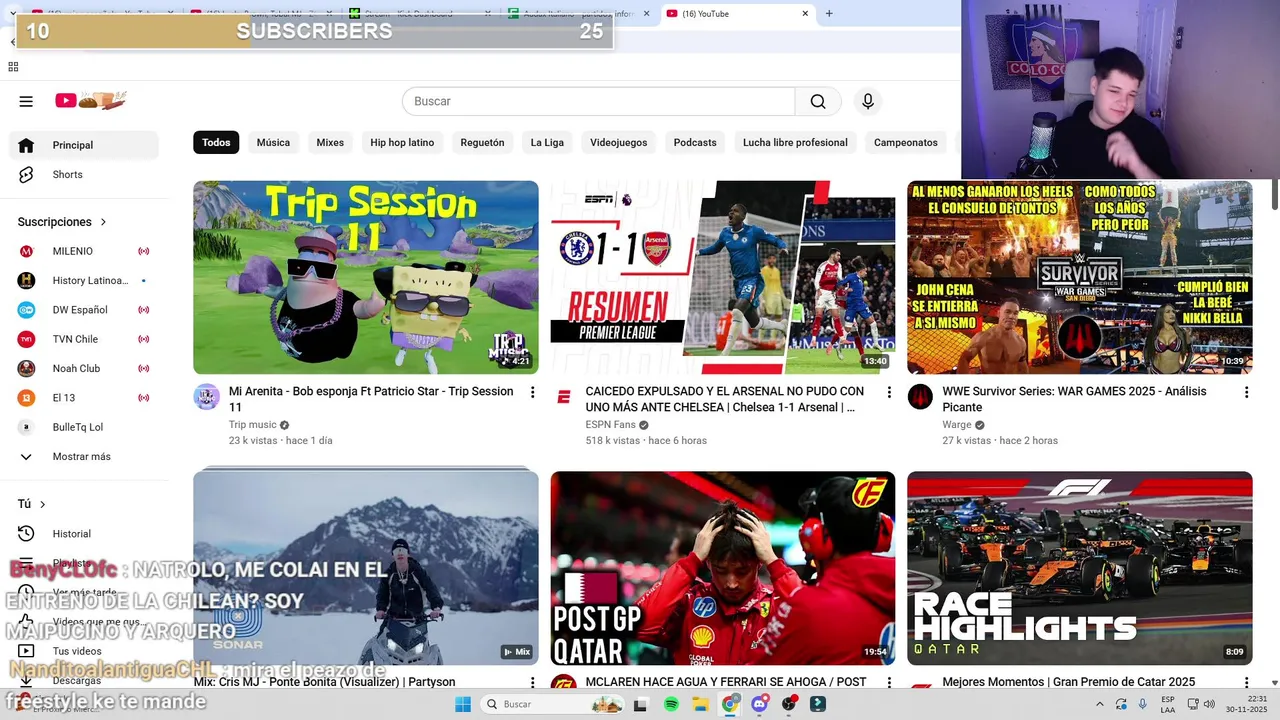Screen dimensions: 1280x720
Task: Select the DW Español channel avatar
Action: [27, 310]
